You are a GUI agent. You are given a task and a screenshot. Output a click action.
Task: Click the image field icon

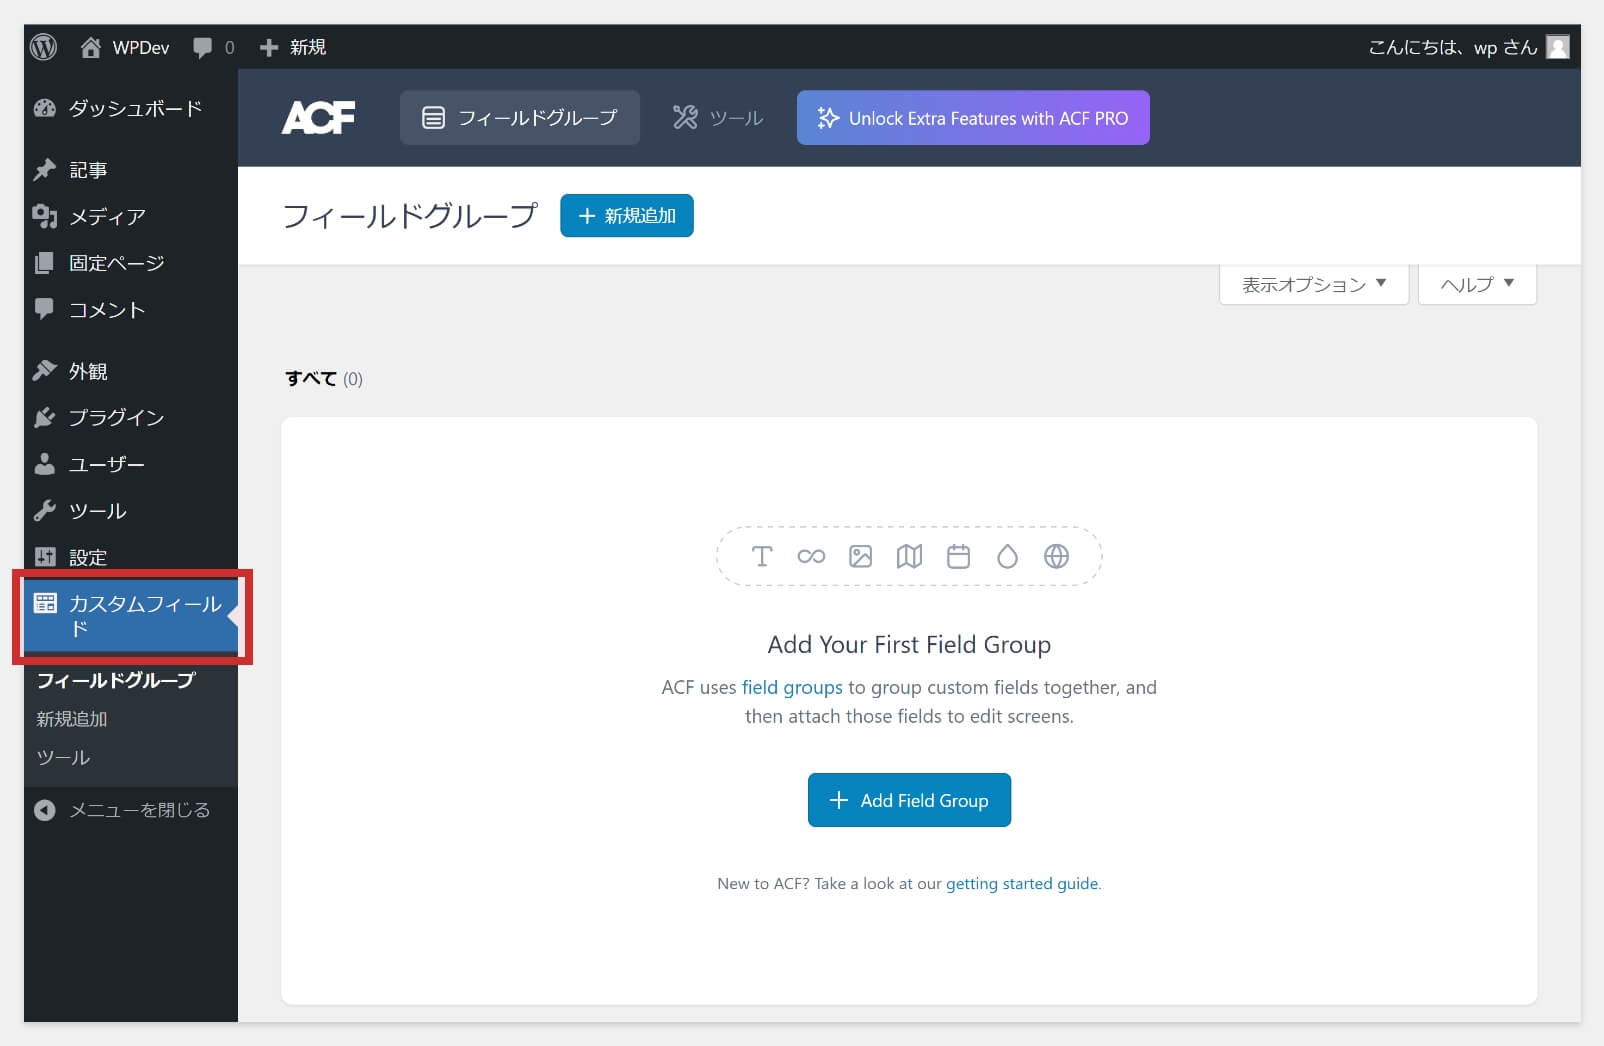pyautogui.click(x=860, y=556)
